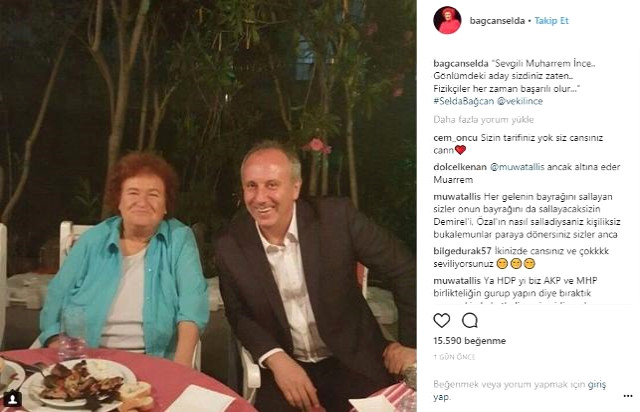The image size is (640, 412).
Task: Open the @muwatallis mention in the comment
Action: [x=517, y=167]
